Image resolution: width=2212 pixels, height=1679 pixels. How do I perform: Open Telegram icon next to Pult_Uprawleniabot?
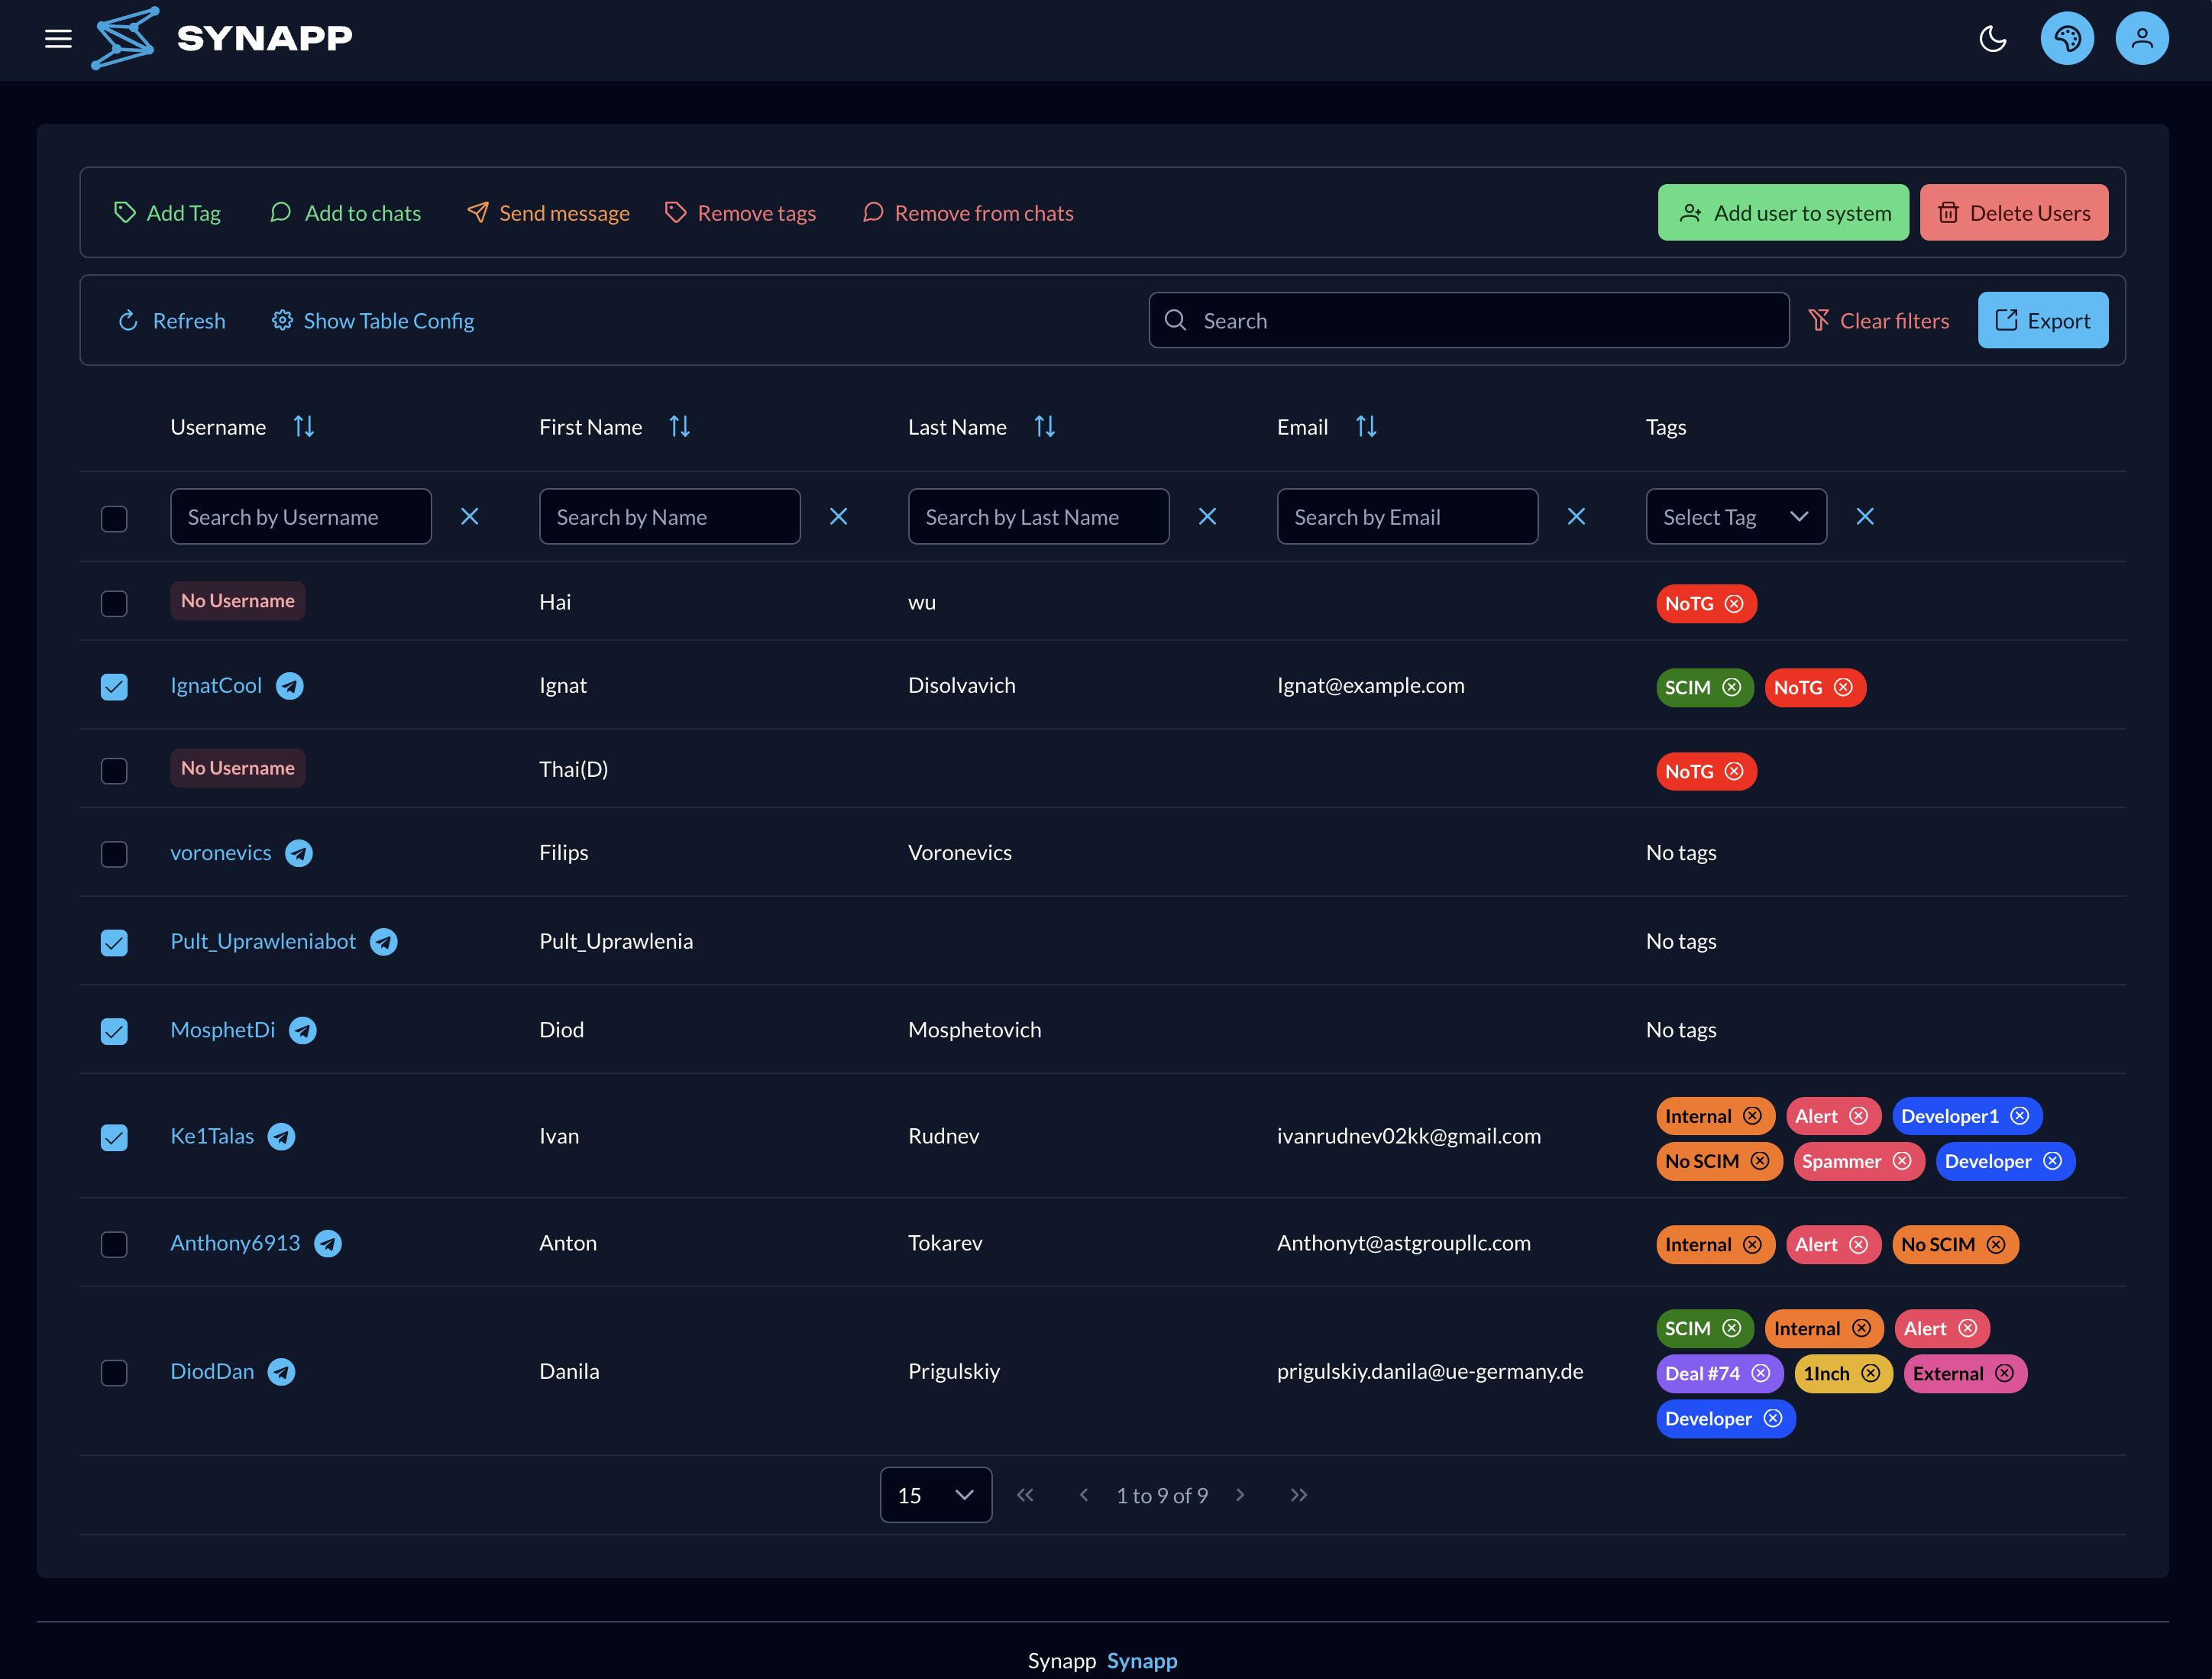tap(384, 942)
